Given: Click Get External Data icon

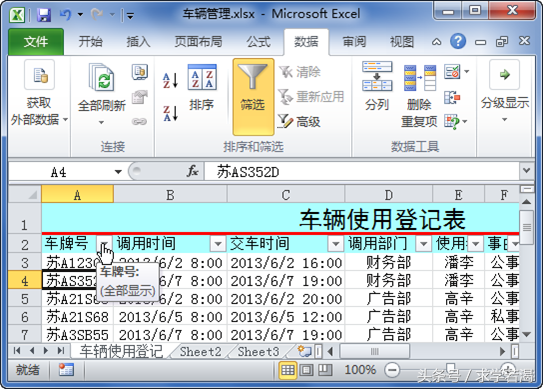Looking at the screenshot, I should coord(39,75).
